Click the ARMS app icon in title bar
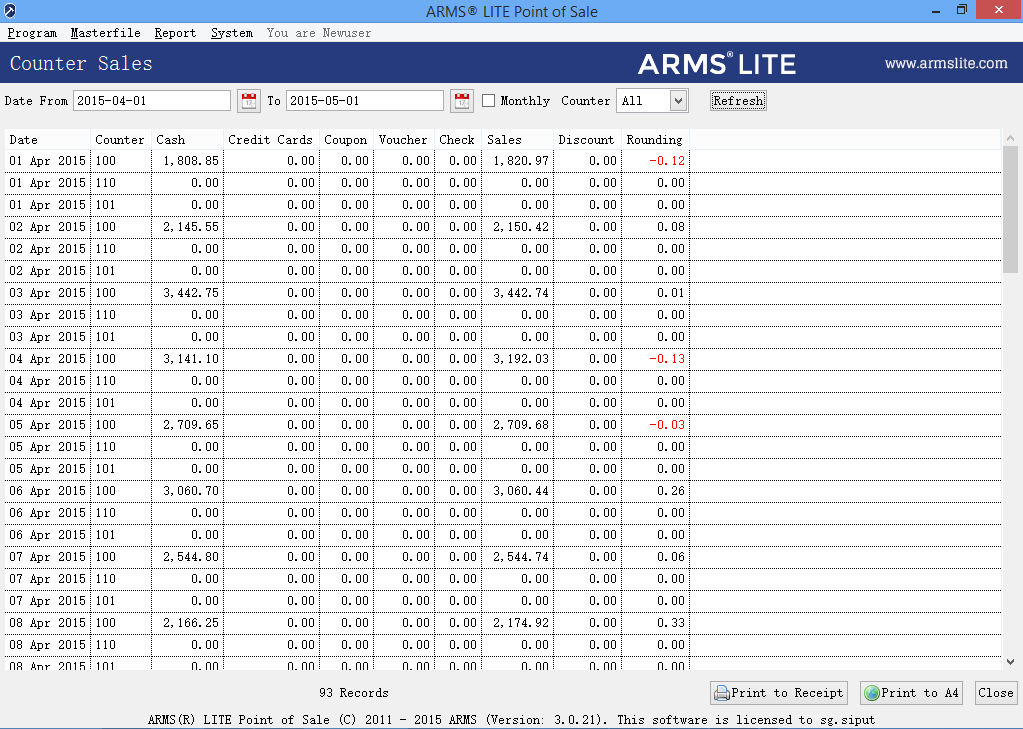Image resolution: width=1023 pixels, height=729 pixels. (x=10, y=10)
